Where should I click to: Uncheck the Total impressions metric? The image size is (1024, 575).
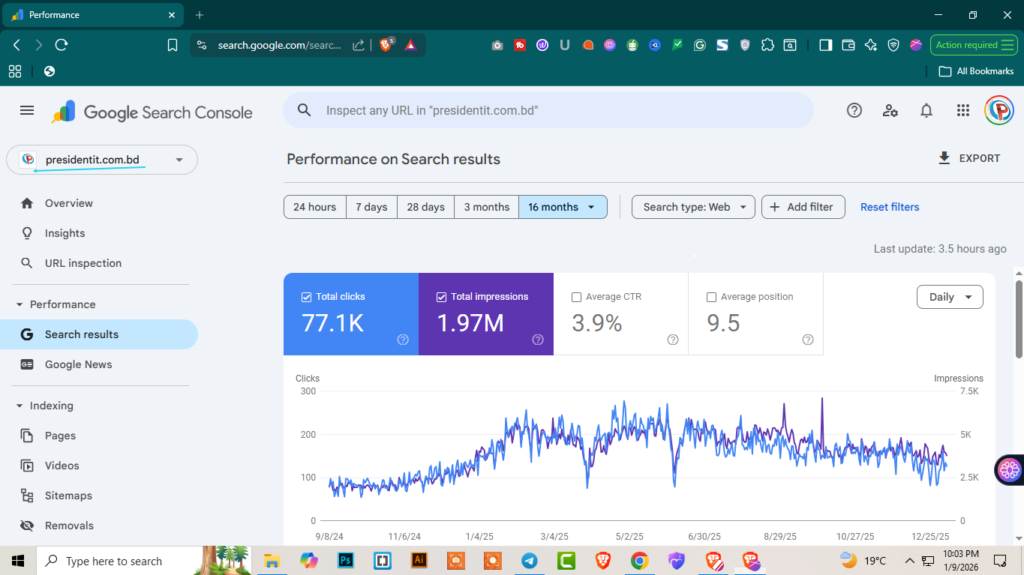(441, 297)
